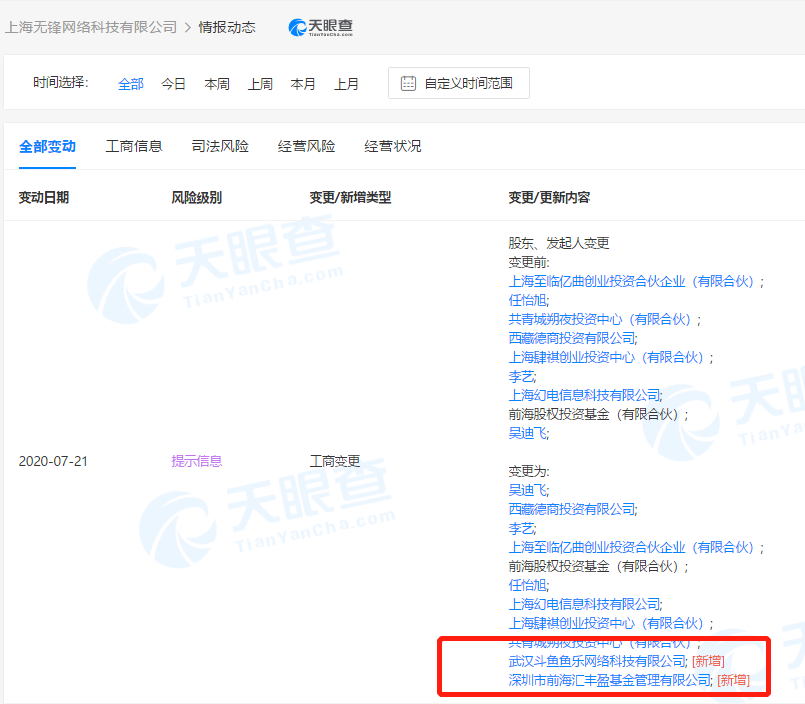This screenshot has width=805, height=704.
Task: Open 任怡旭 link under 变更前
Action: [x=527, y=300]
